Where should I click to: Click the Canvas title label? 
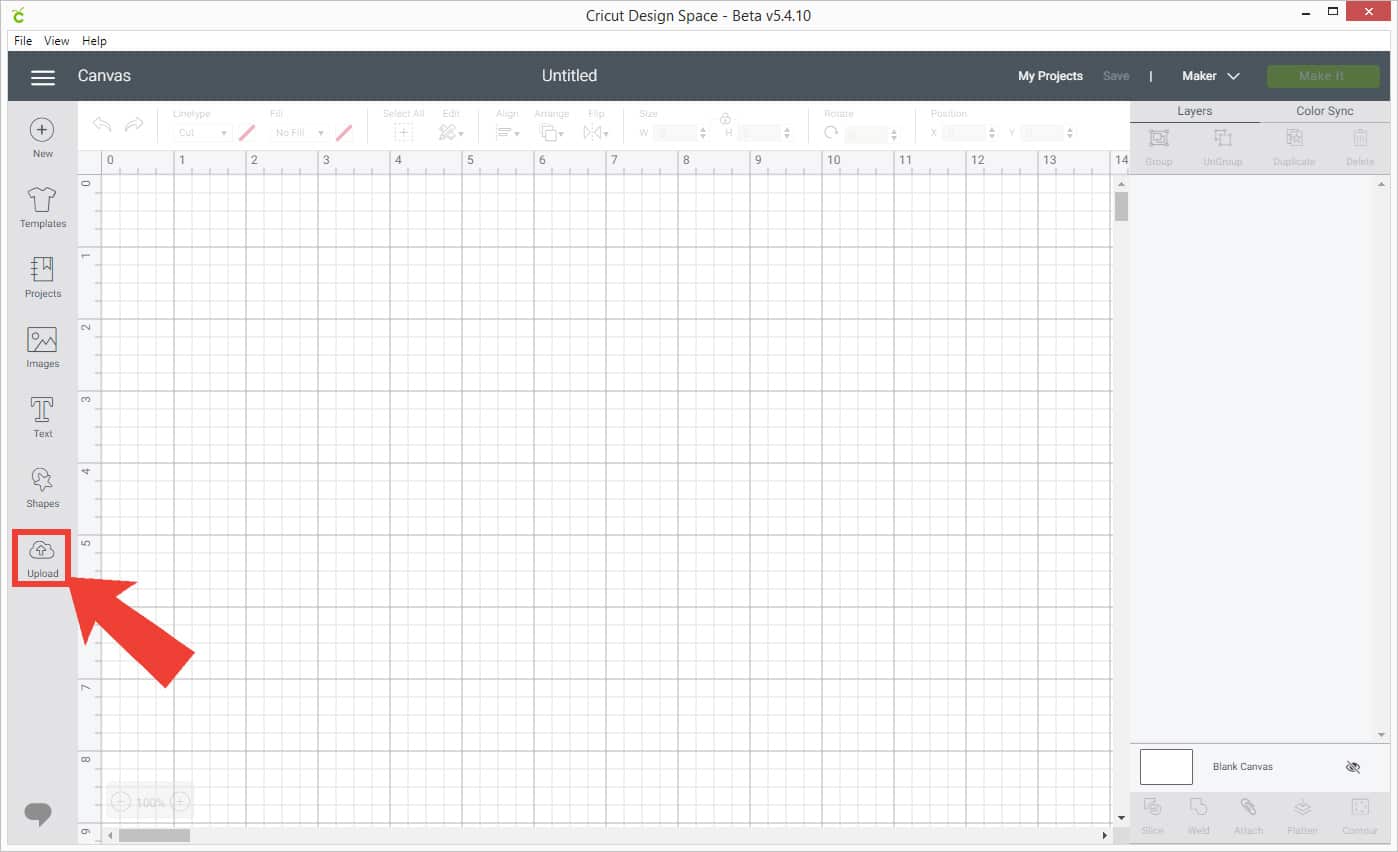click(104, 76)
